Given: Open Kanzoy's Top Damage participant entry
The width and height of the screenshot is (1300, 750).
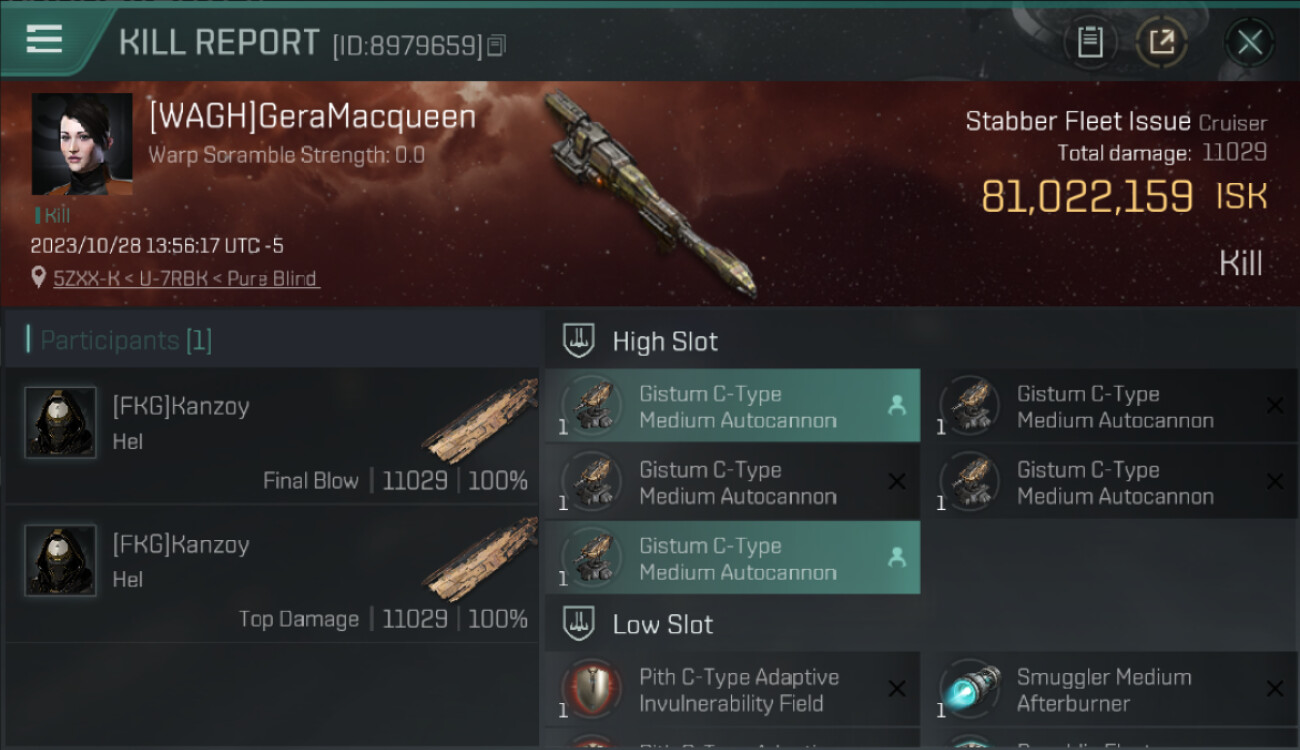Looking at the screenshot, I should click(x=272, y=573).
